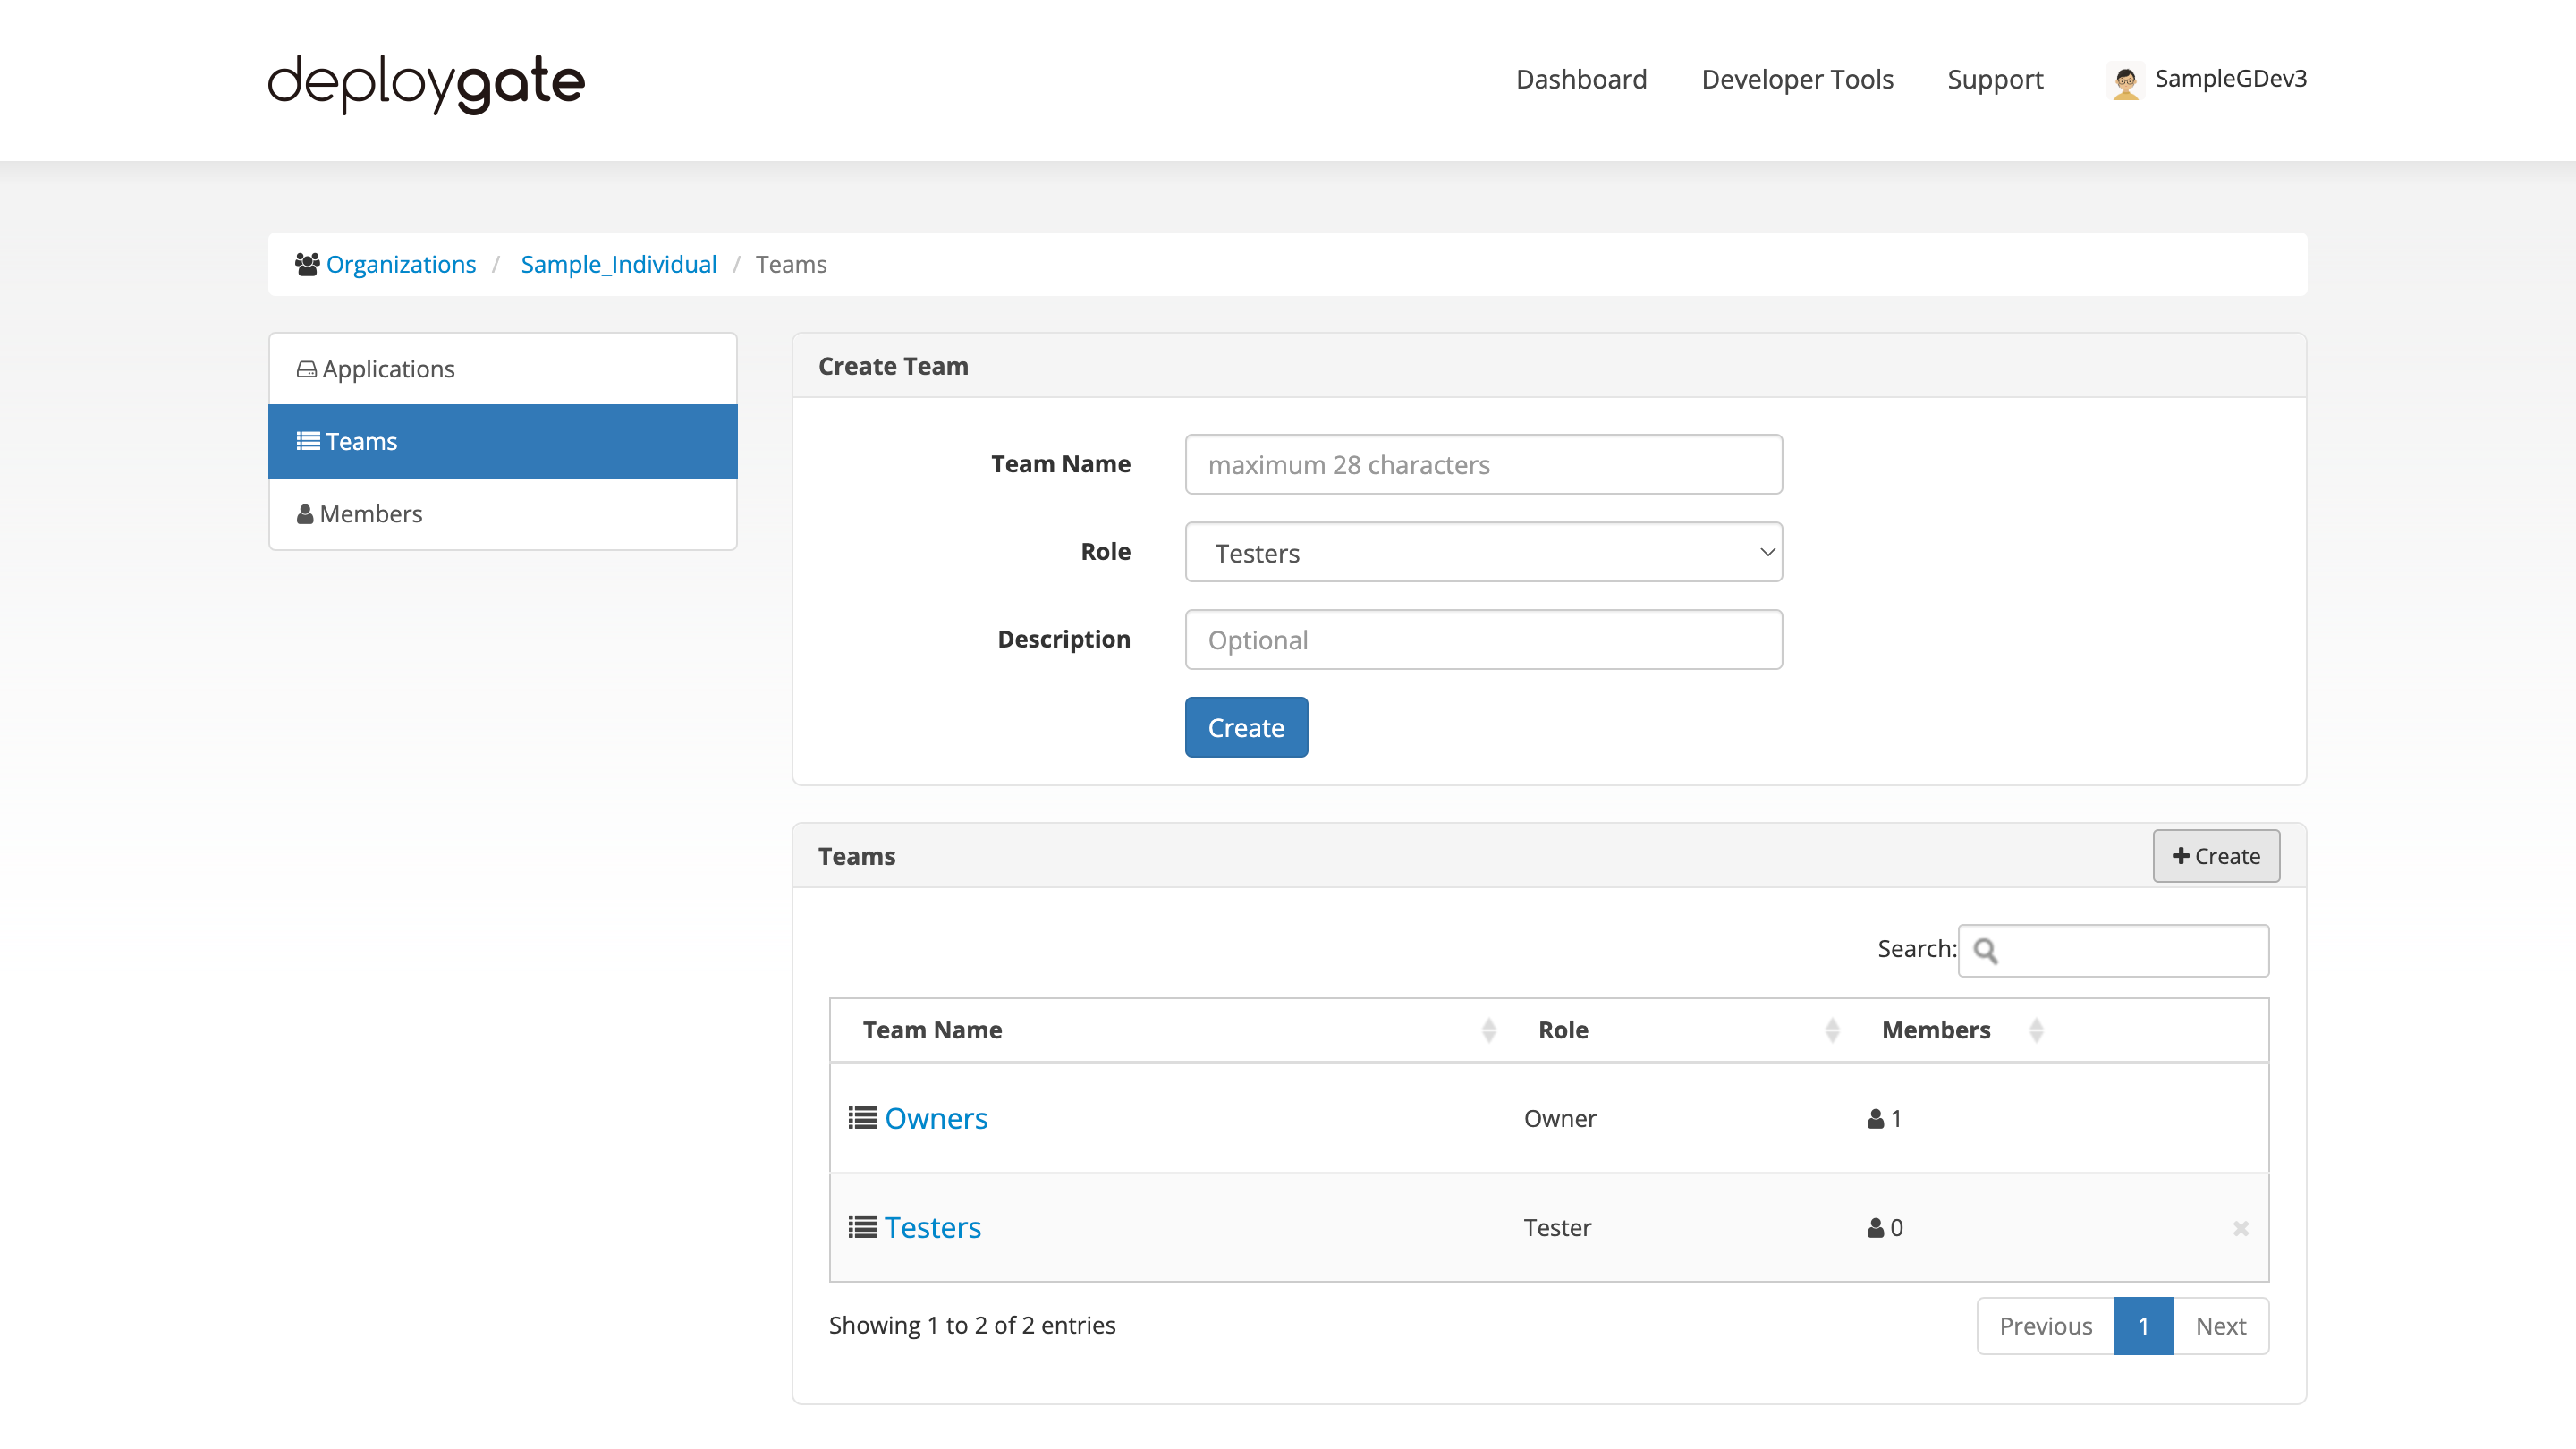Select the Members item in sidebar
This screenshot has width=2576, height=1449.
370,513
